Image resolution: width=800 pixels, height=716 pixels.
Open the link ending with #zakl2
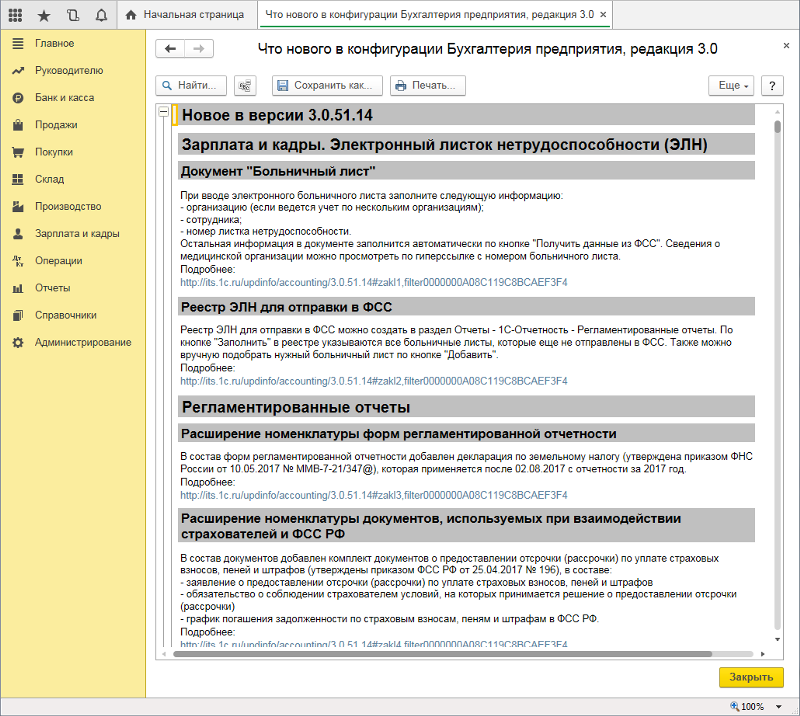[373, 381]
